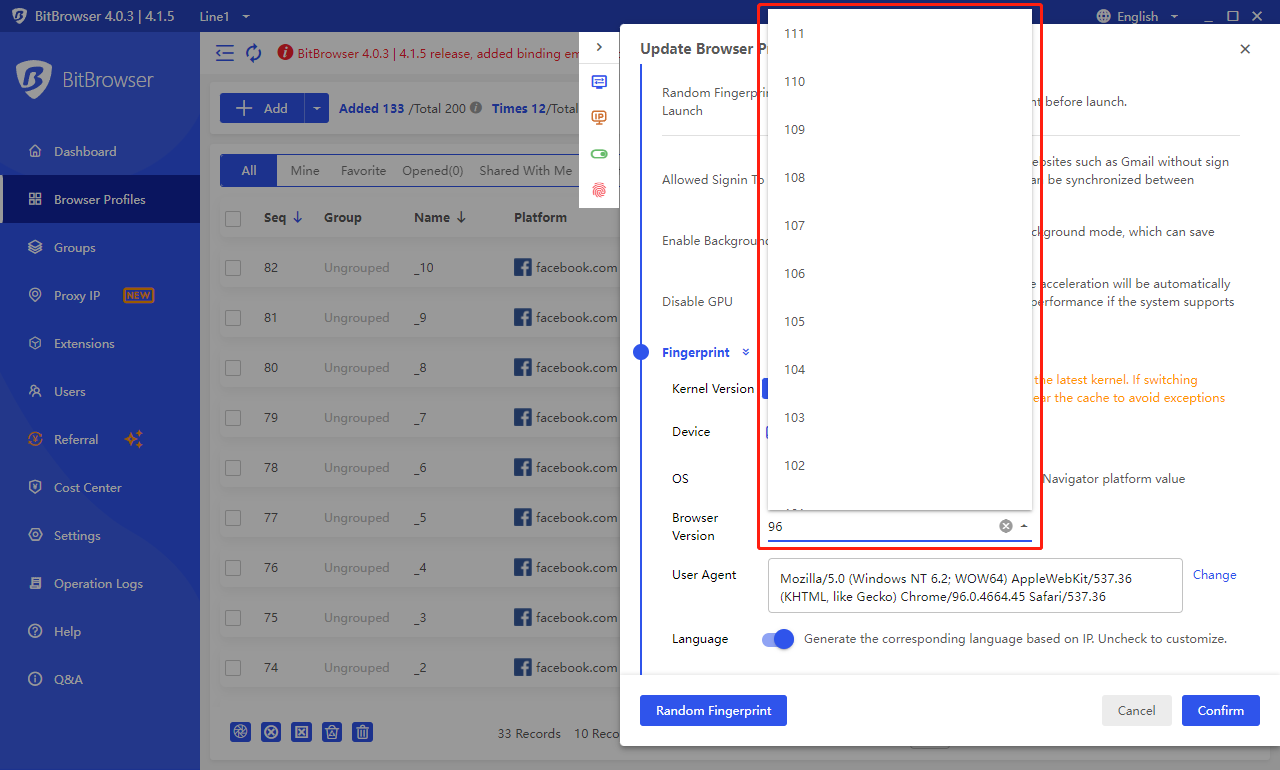Tick the checkbox for row Seq 80
The height and width of the screenshot is (770, 1280).
233,368
